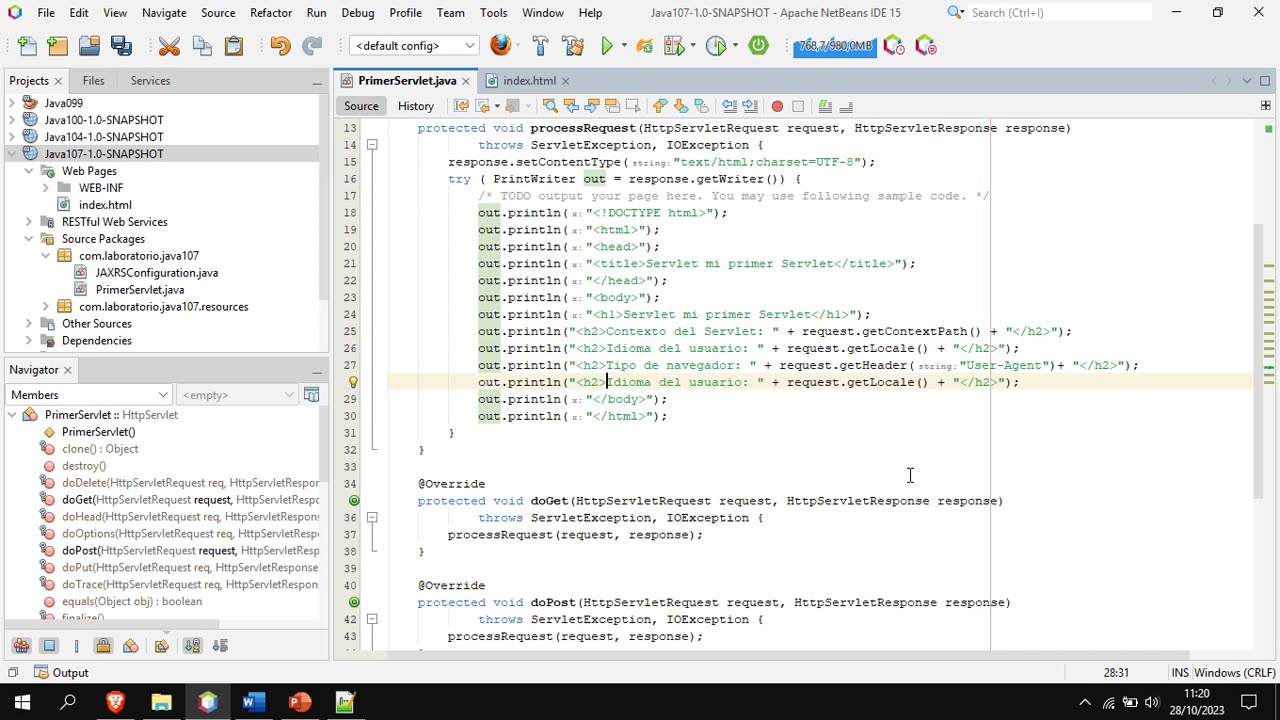Switch to the Services tab
Image resolution: width=1280 pixels, height=720 pixels.
(x=150, y=81)
